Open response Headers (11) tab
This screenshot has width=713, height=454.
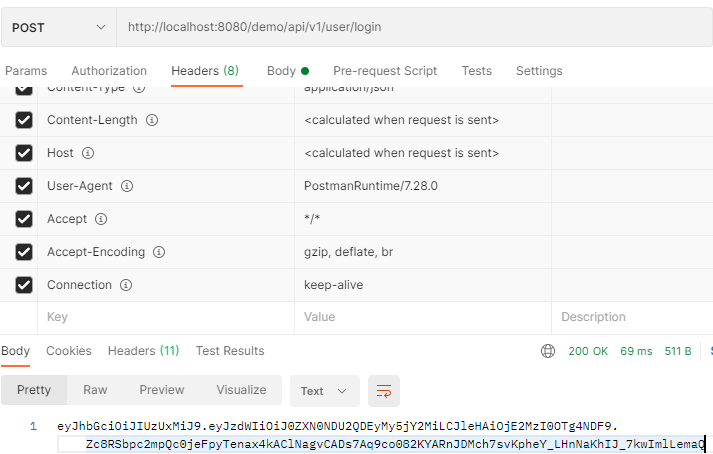point(143,351)
